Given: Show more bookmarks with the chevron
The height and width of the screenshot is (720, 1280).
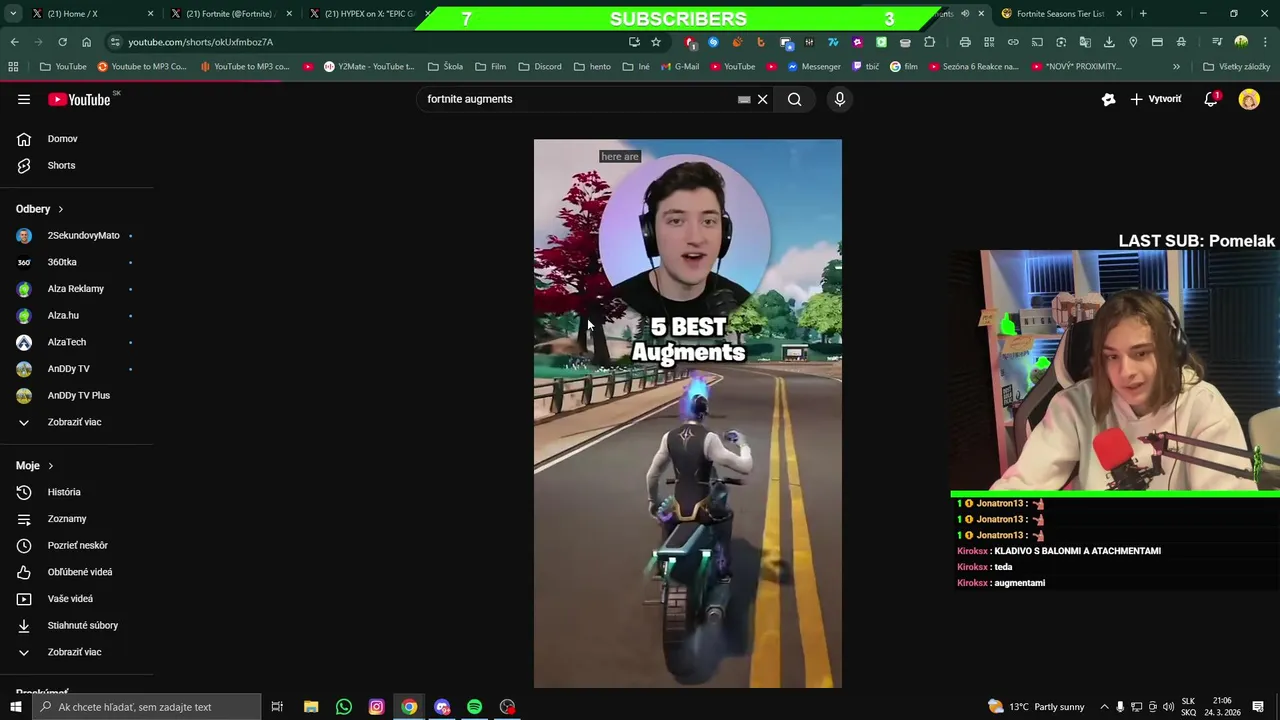Looking at the screenshot, I should (x=1176, y=67).
